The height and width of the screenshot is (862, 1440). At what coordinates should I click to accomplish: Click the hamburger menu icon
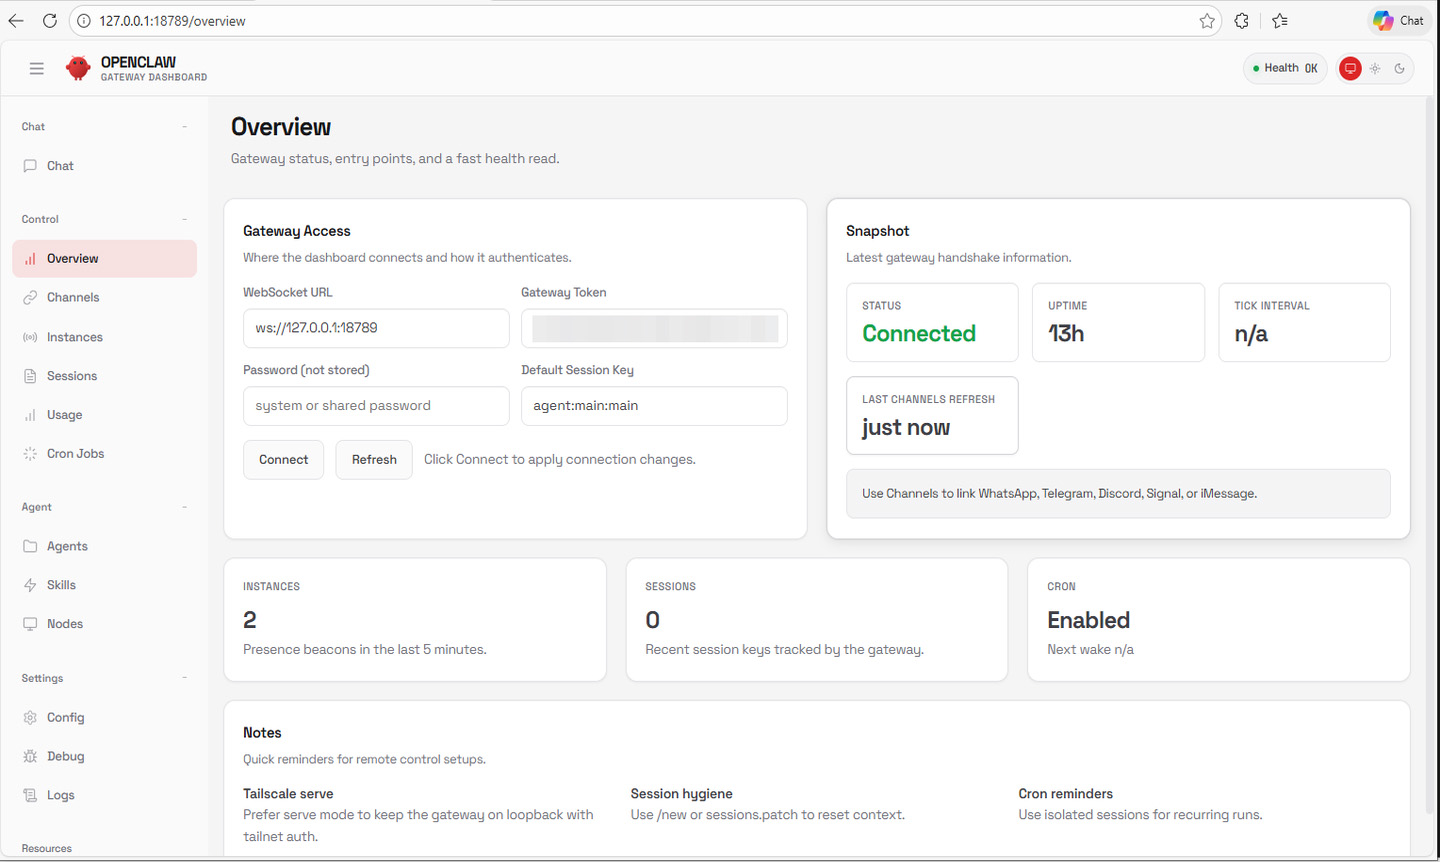(37, 68)
